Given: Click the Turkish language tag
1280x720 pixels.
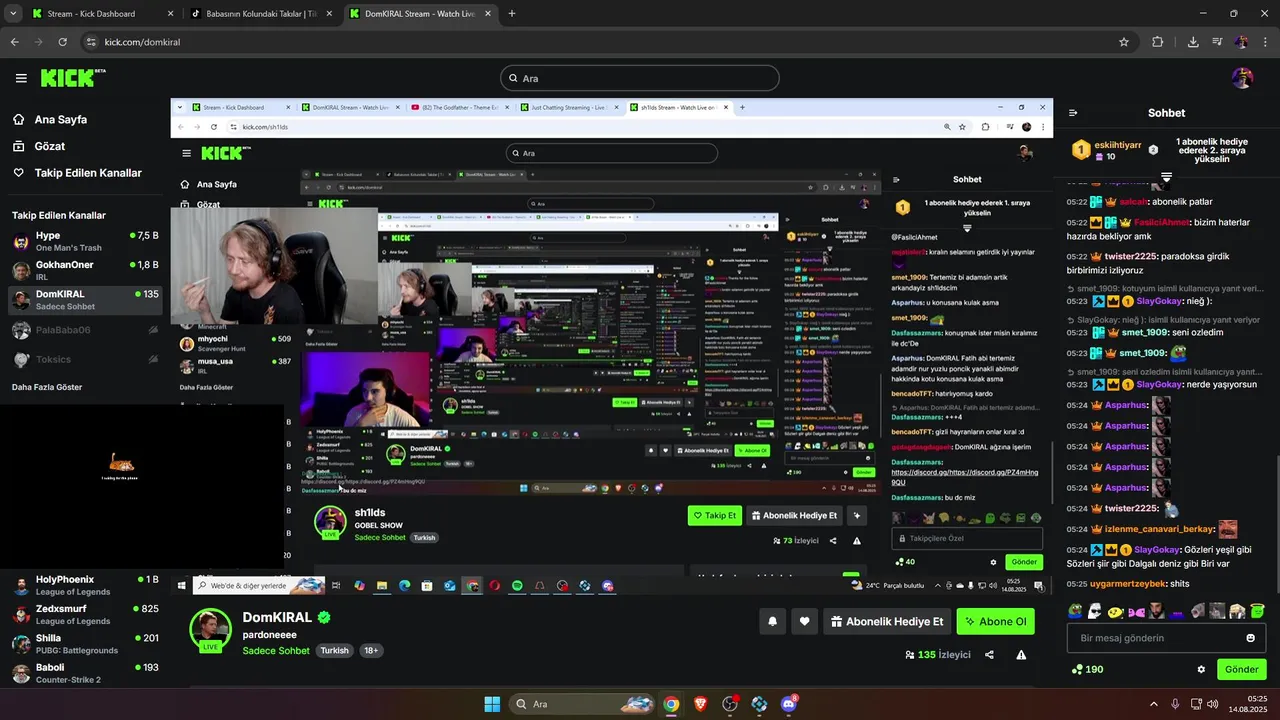Looking at the screenshot, I should (334, 650).
